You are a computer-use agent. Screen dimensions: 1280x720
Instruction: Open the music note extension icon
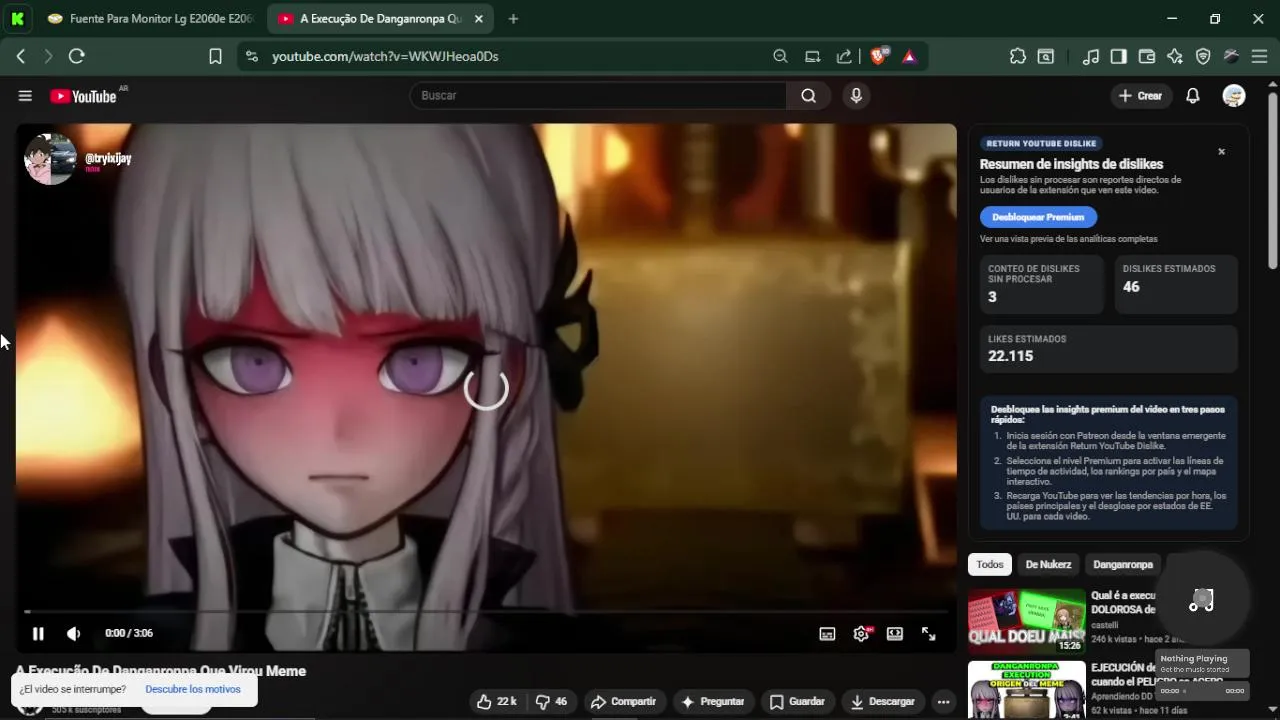coord(1091,57)
